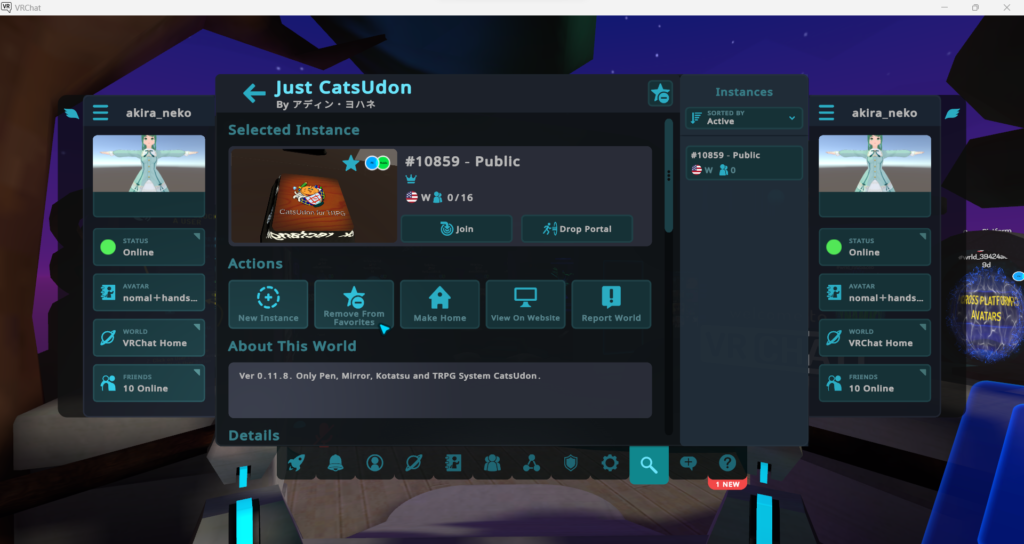This screenshot has width=1024, height=544.
Task: Click Drop Portal button
Action: tap(577, 229)
